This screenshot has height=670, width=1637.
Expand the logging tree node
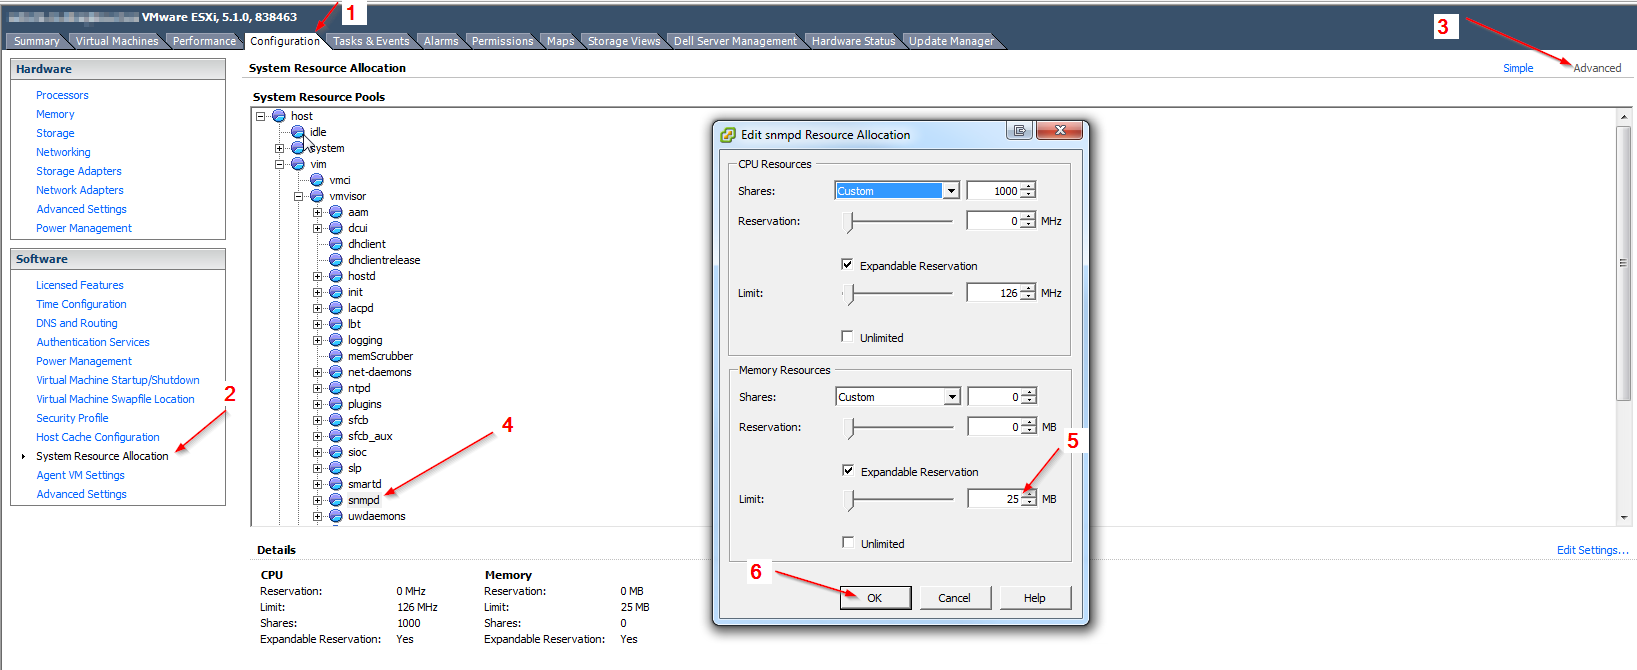pyautogui.click(x=318, y=340)
